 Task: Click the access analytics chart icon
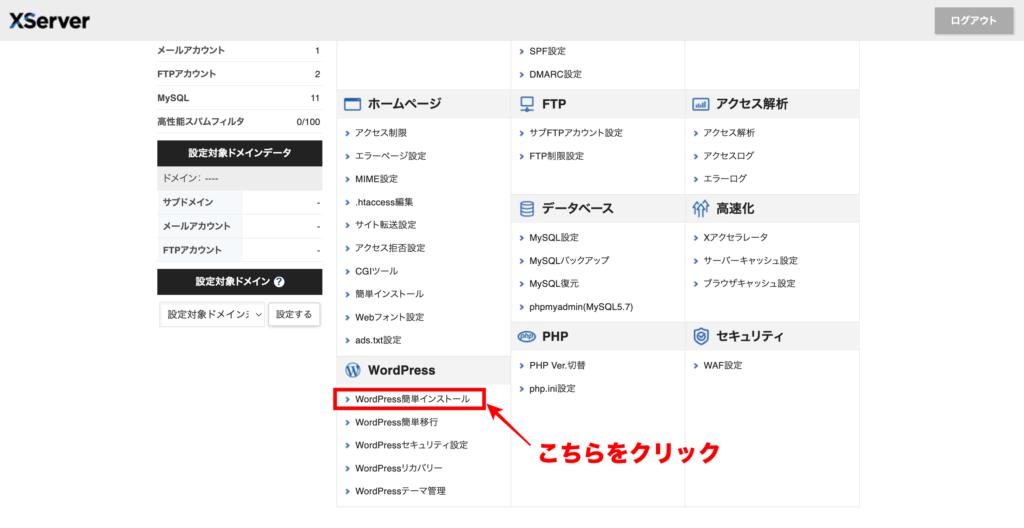point(701,104)
